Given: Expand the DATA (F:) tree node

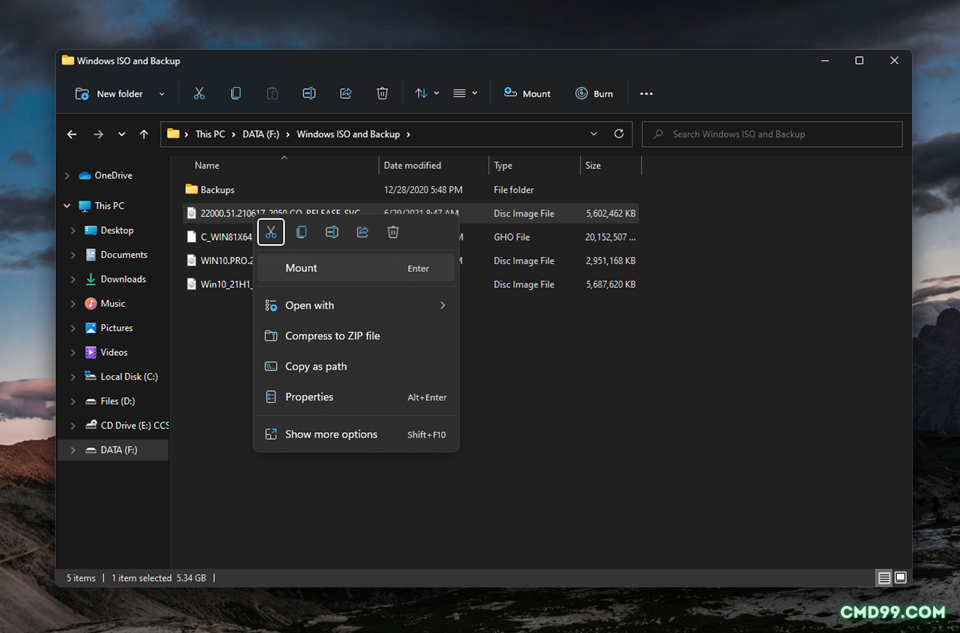Looking at the screenshot, I should tap(73, 450).
